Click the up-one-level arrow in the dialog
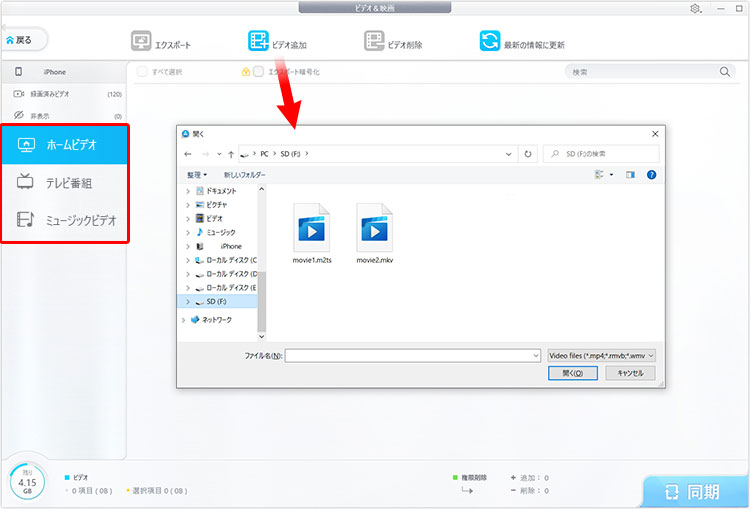 231,154
